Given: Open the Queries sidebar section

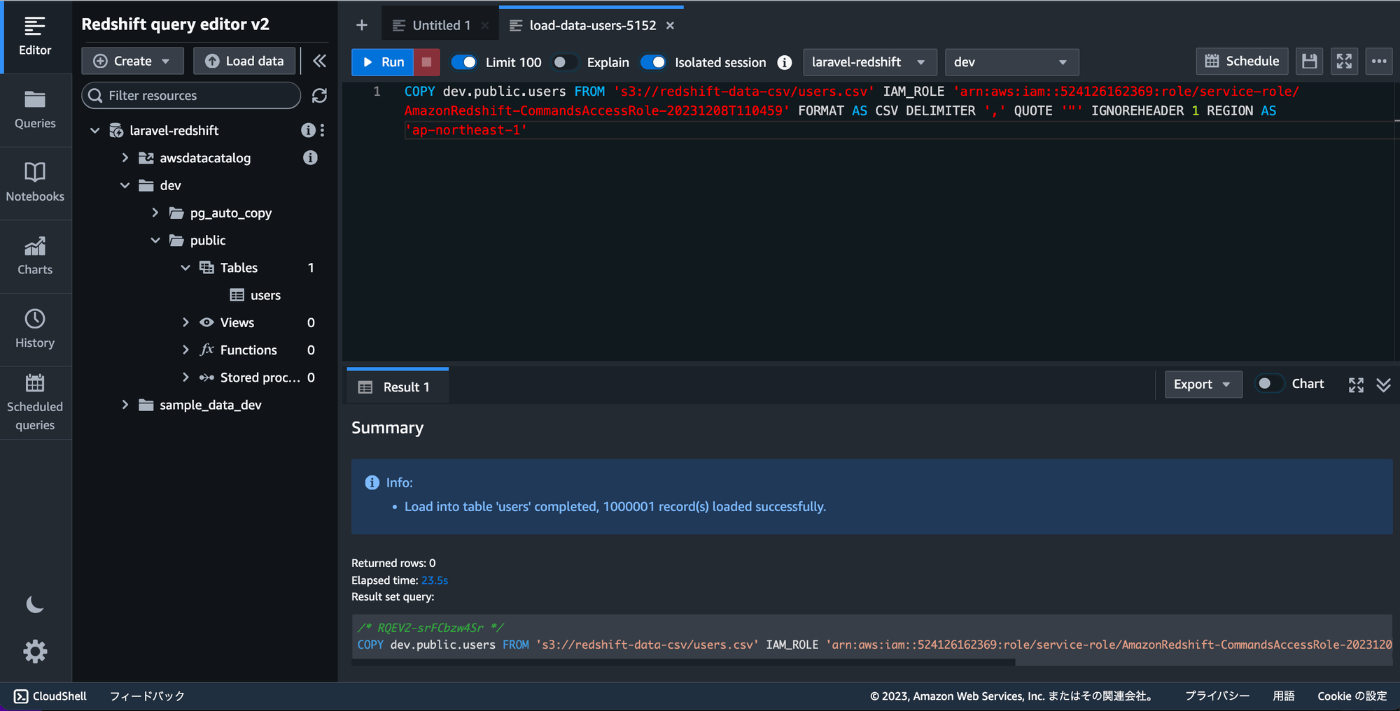Looking at the screenshot, I should (x=35, y=110).
